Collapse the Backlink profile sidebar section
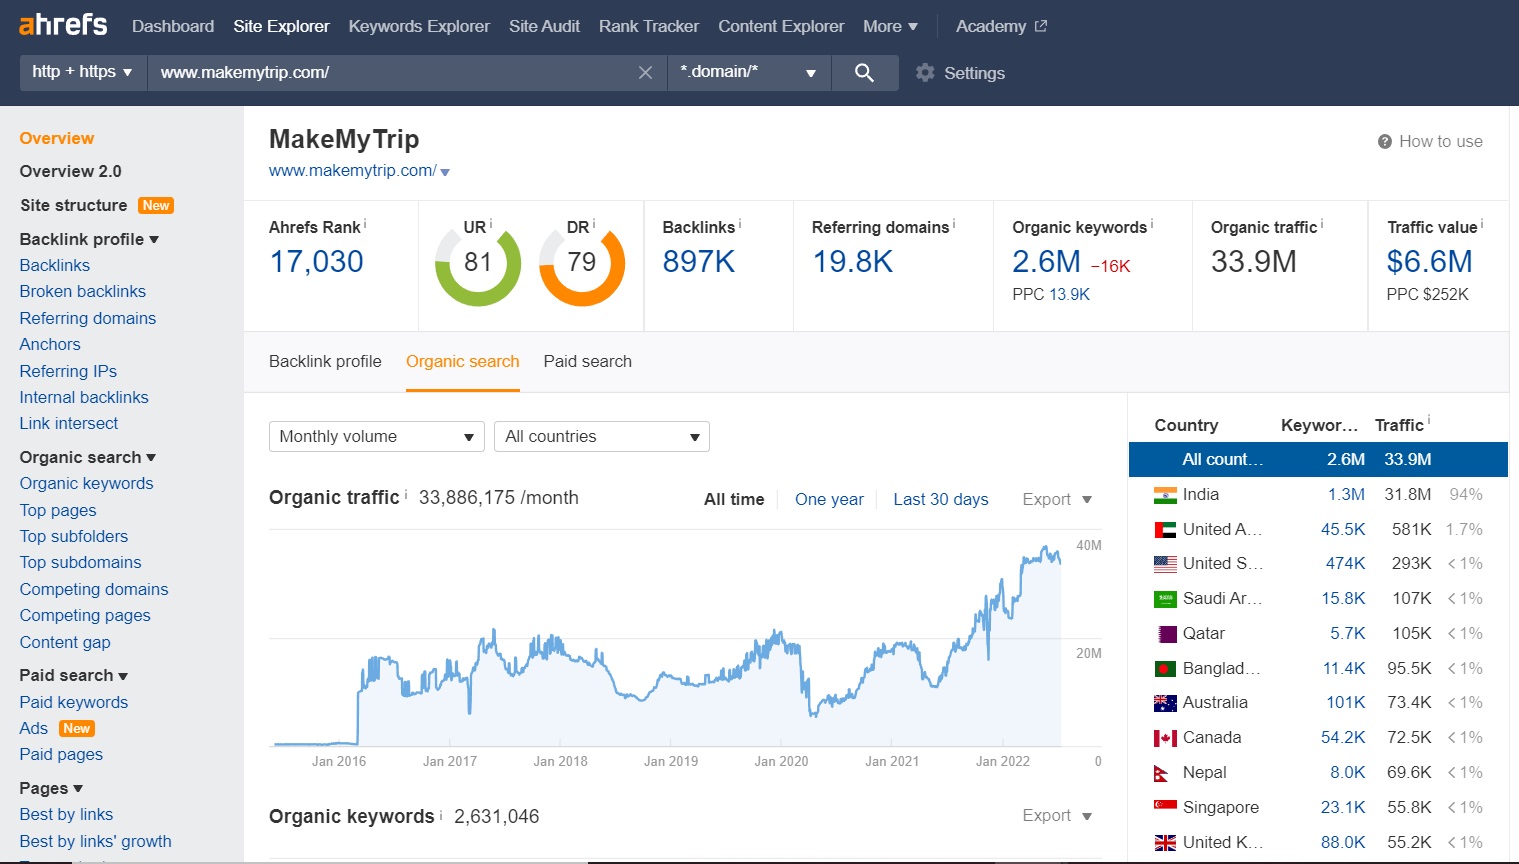Image resolution: width=1519 pixels, height=864 pixels. point(89,239)
